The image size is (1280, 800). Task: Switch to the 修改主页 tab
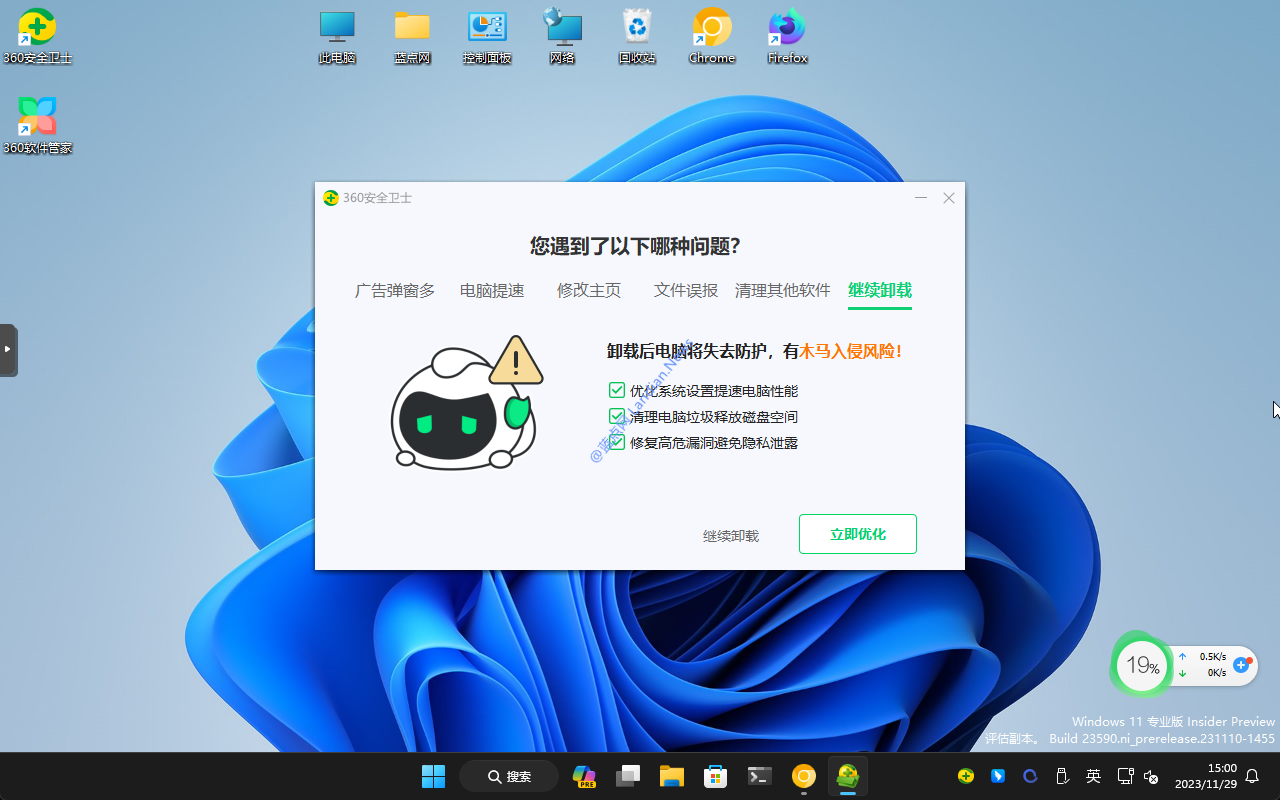tap(589, 290)
